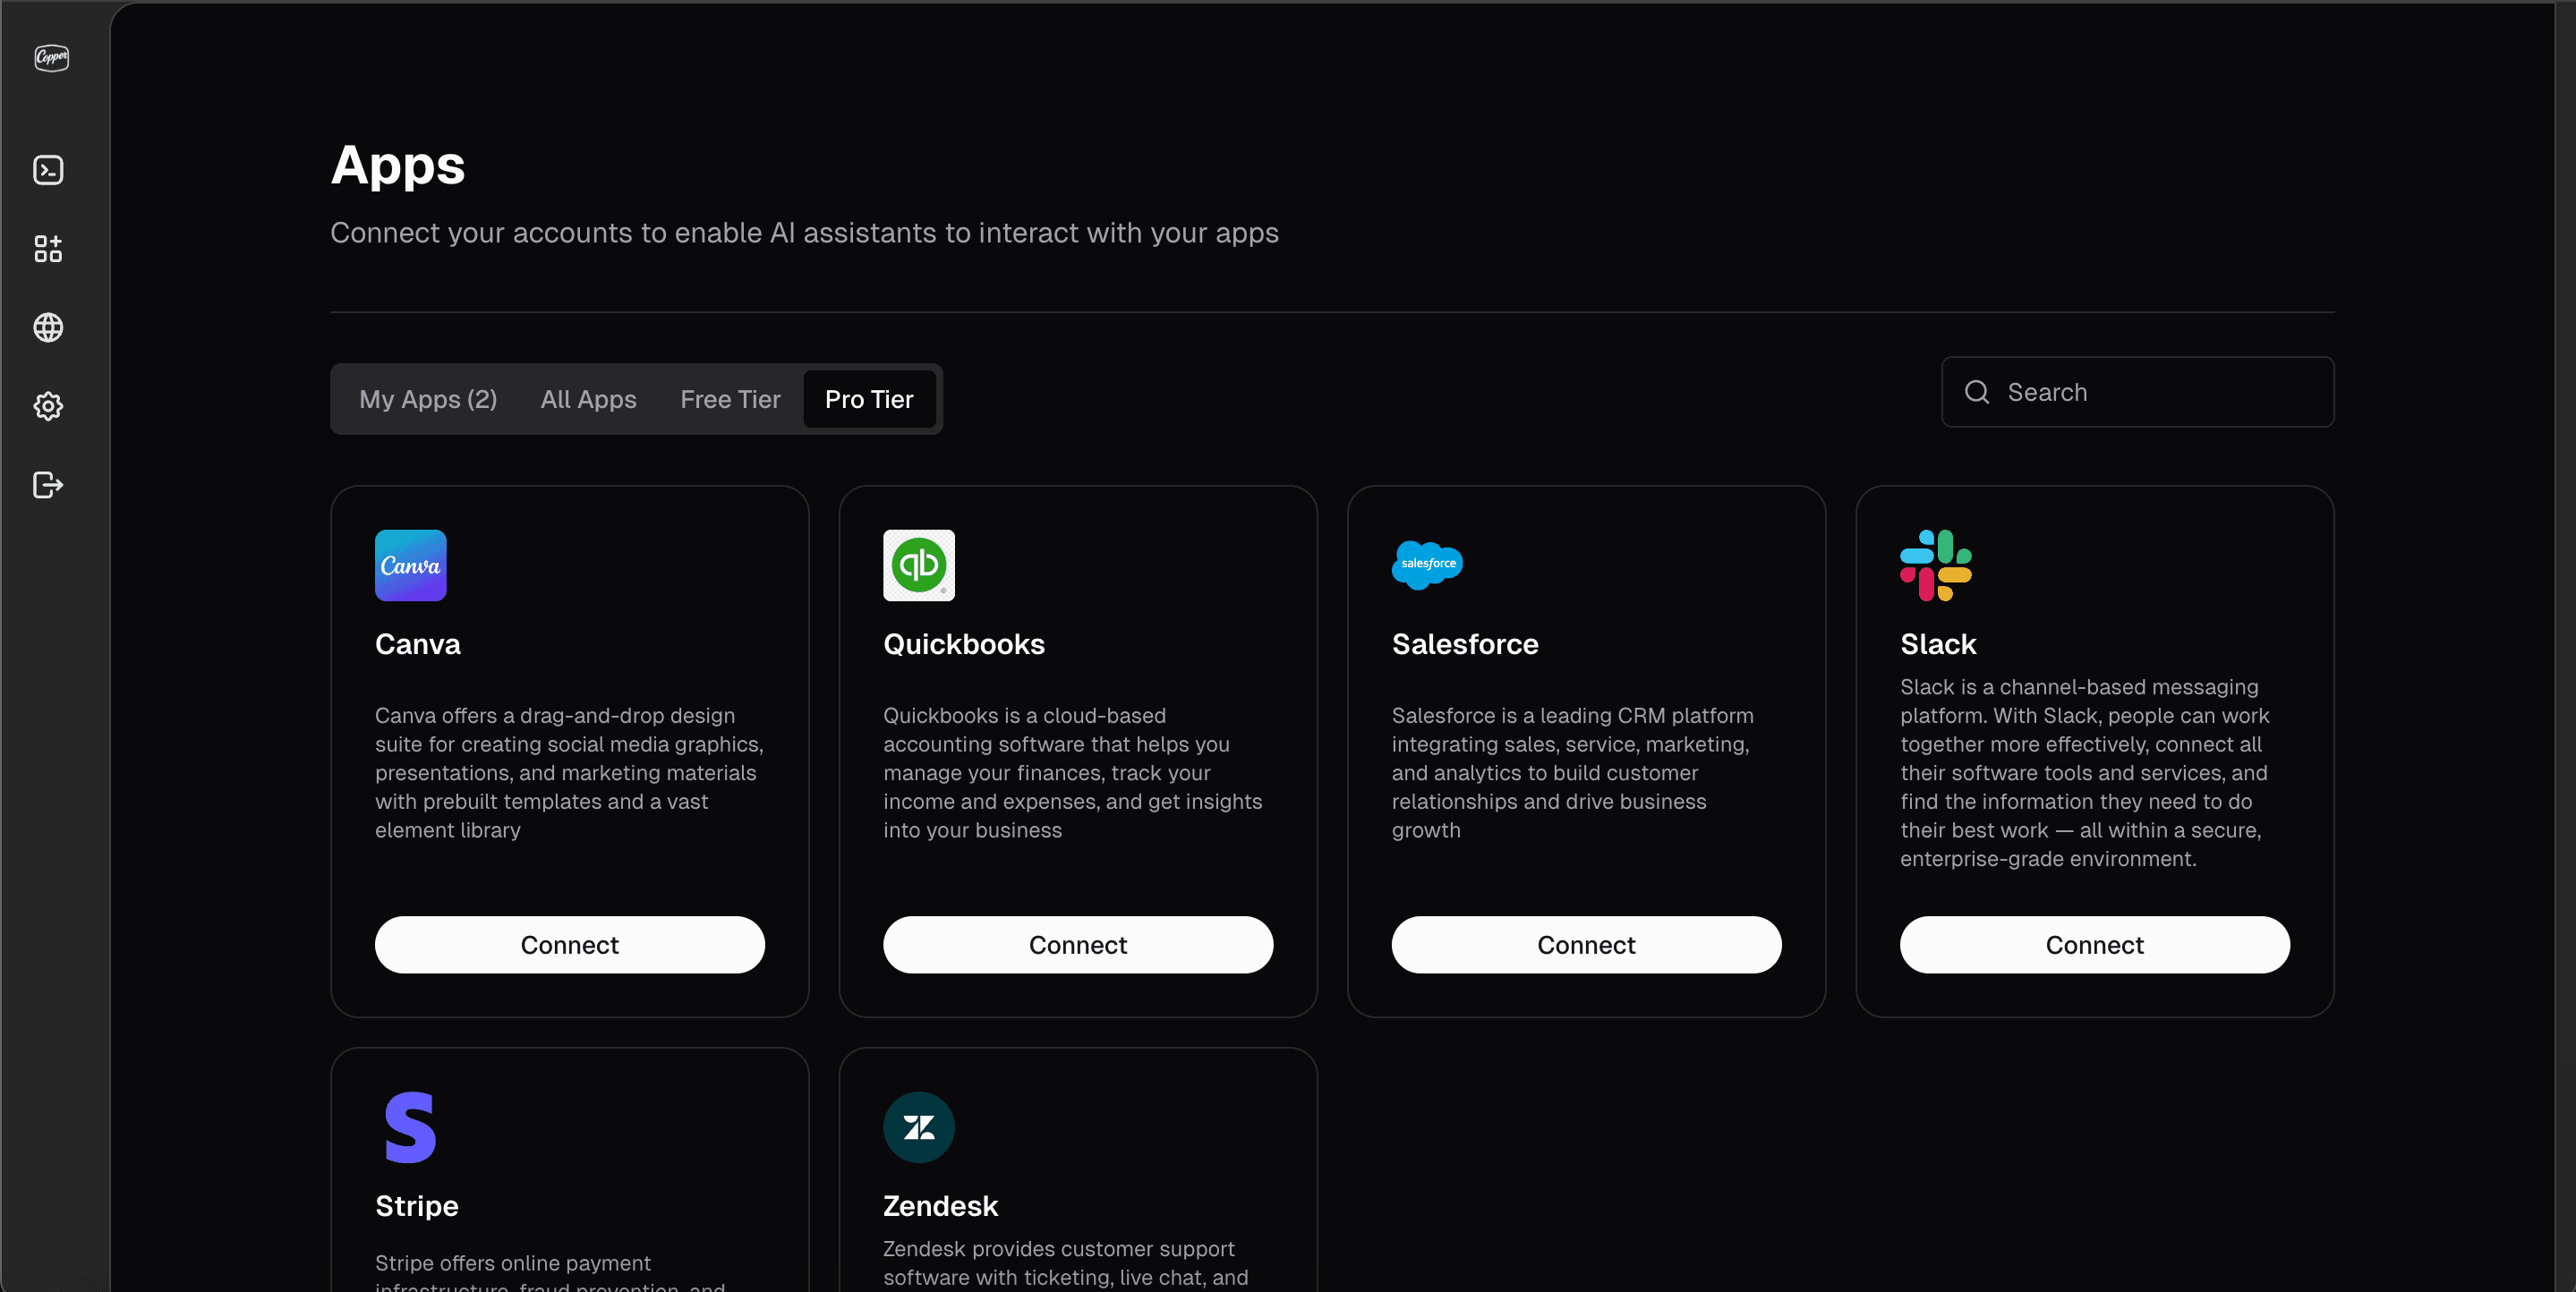Screen dimensions: 2576x1292
Task: Switch to the My Apps tab
Action: pyautogui.click(x=428, y=399)
